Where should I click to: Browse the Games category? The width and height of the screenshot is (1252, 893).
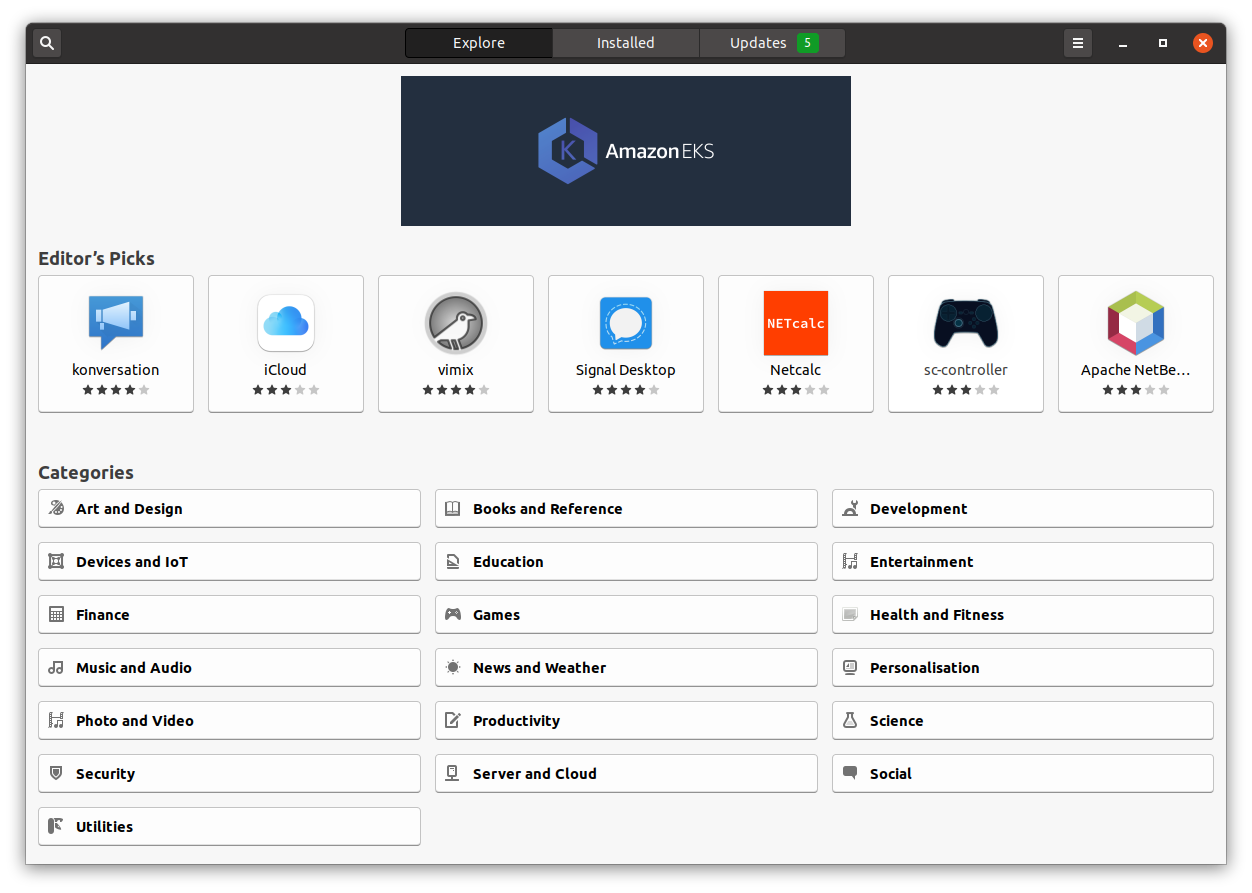(x=626, y=614)
